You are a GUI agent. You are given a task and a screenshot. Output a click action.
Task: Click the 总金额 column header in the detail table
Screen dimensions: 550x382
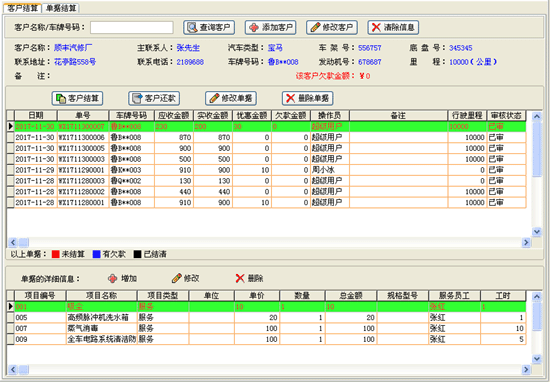click(351, 296)
